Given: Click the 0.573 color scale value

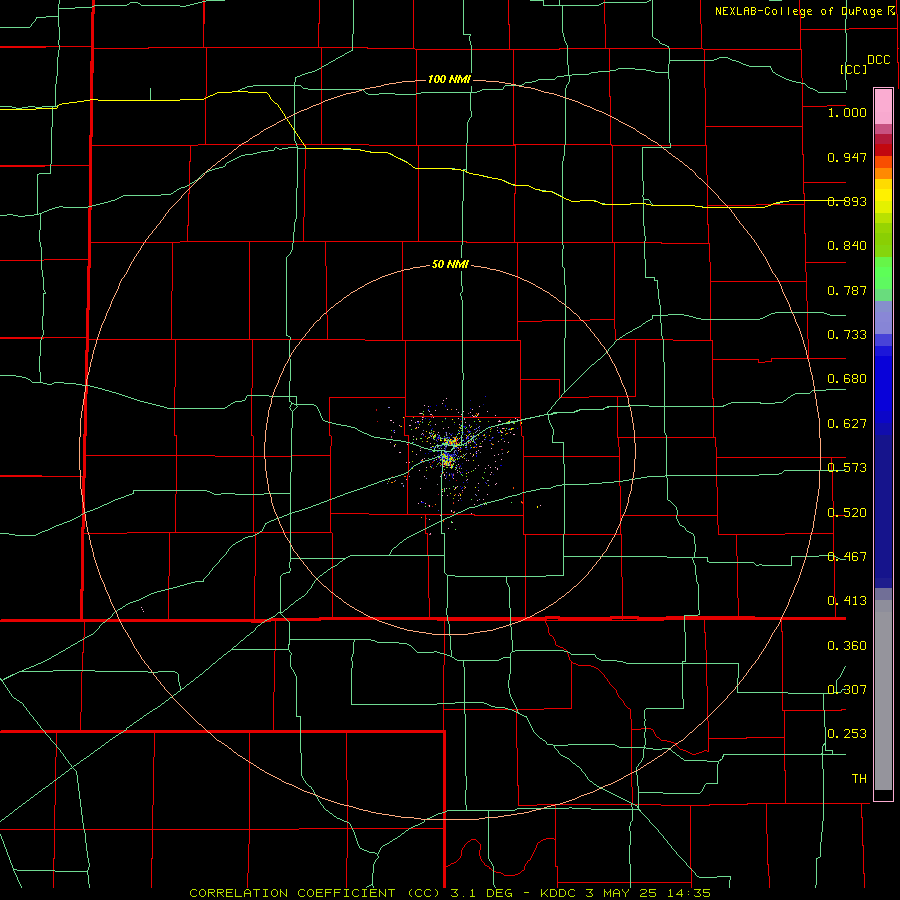Looking at the screenshot, I should [847, 468].
